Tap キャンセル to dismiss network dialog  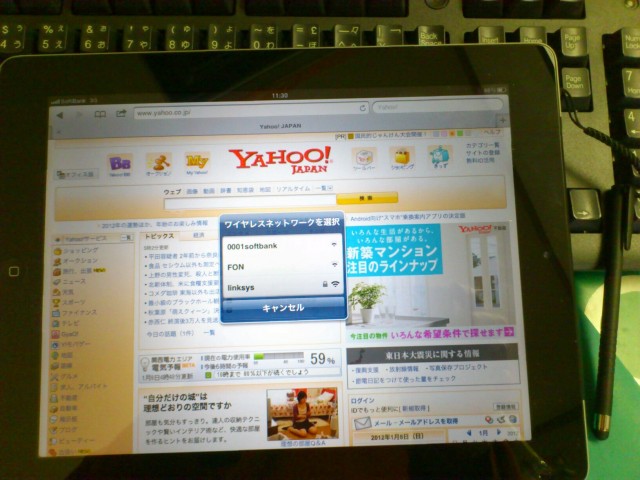[x=283, y=308]
